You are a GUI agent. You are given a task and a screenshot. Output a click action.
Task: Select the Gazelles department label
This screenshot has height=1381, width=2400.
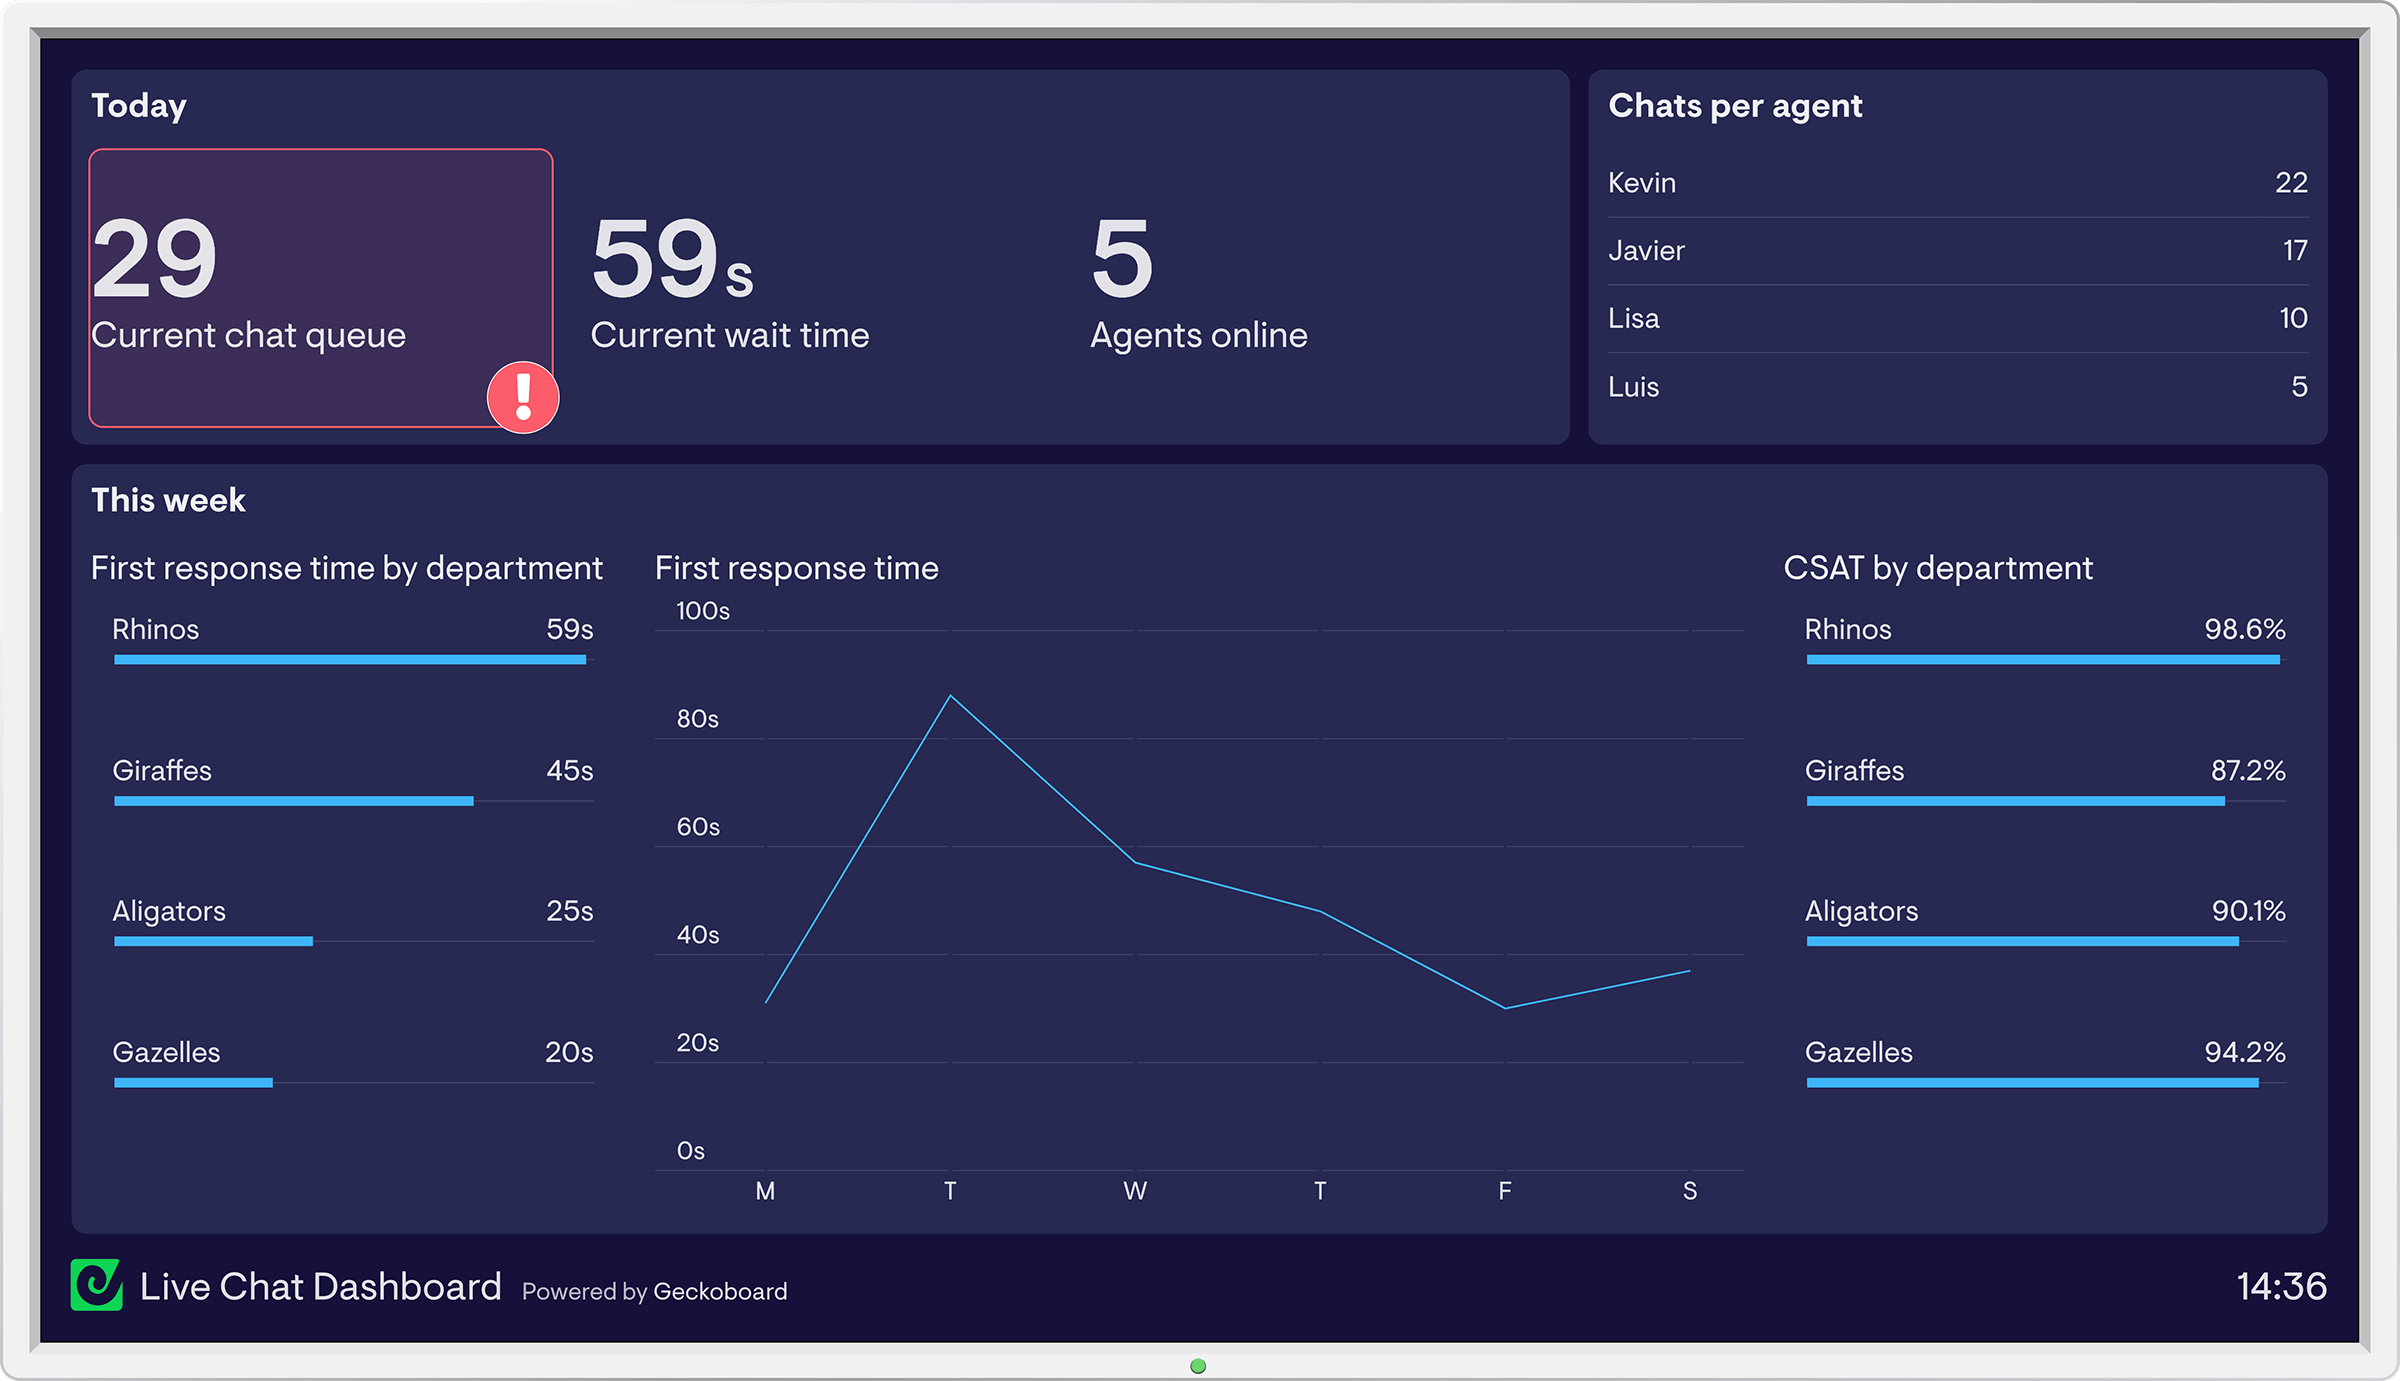click(166, 1052)
